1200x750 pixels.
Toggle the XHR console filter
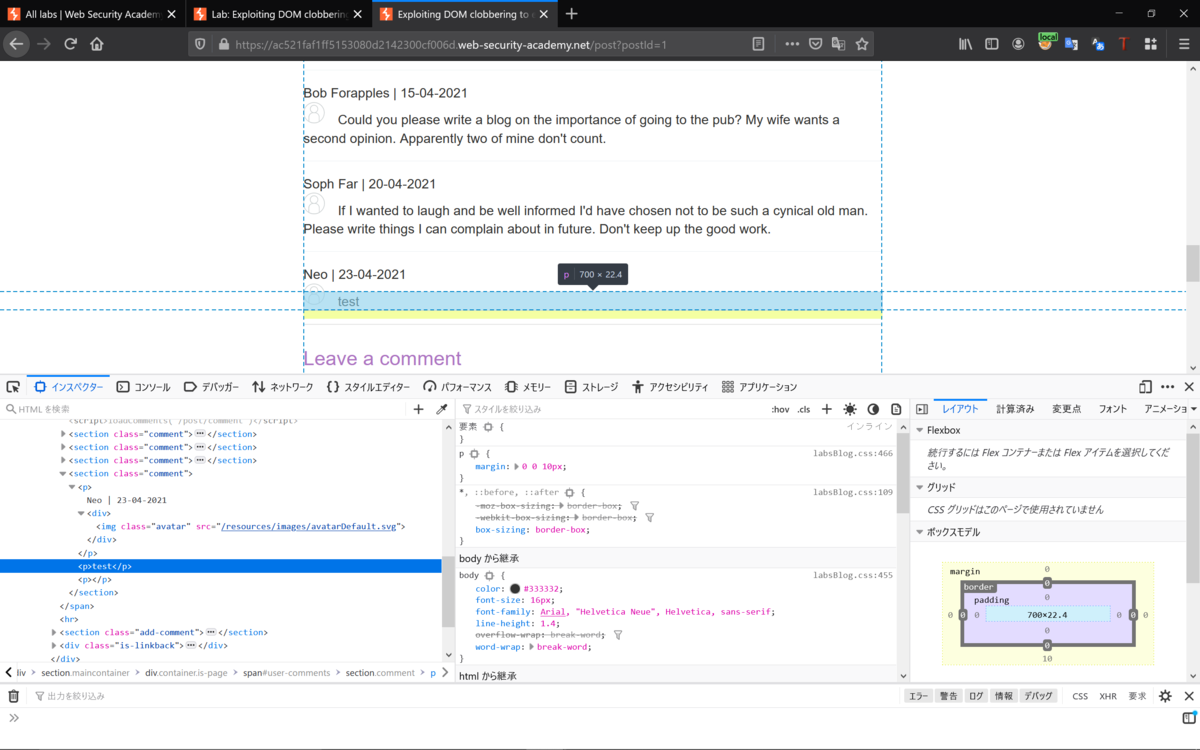[x=1108, y=696]
